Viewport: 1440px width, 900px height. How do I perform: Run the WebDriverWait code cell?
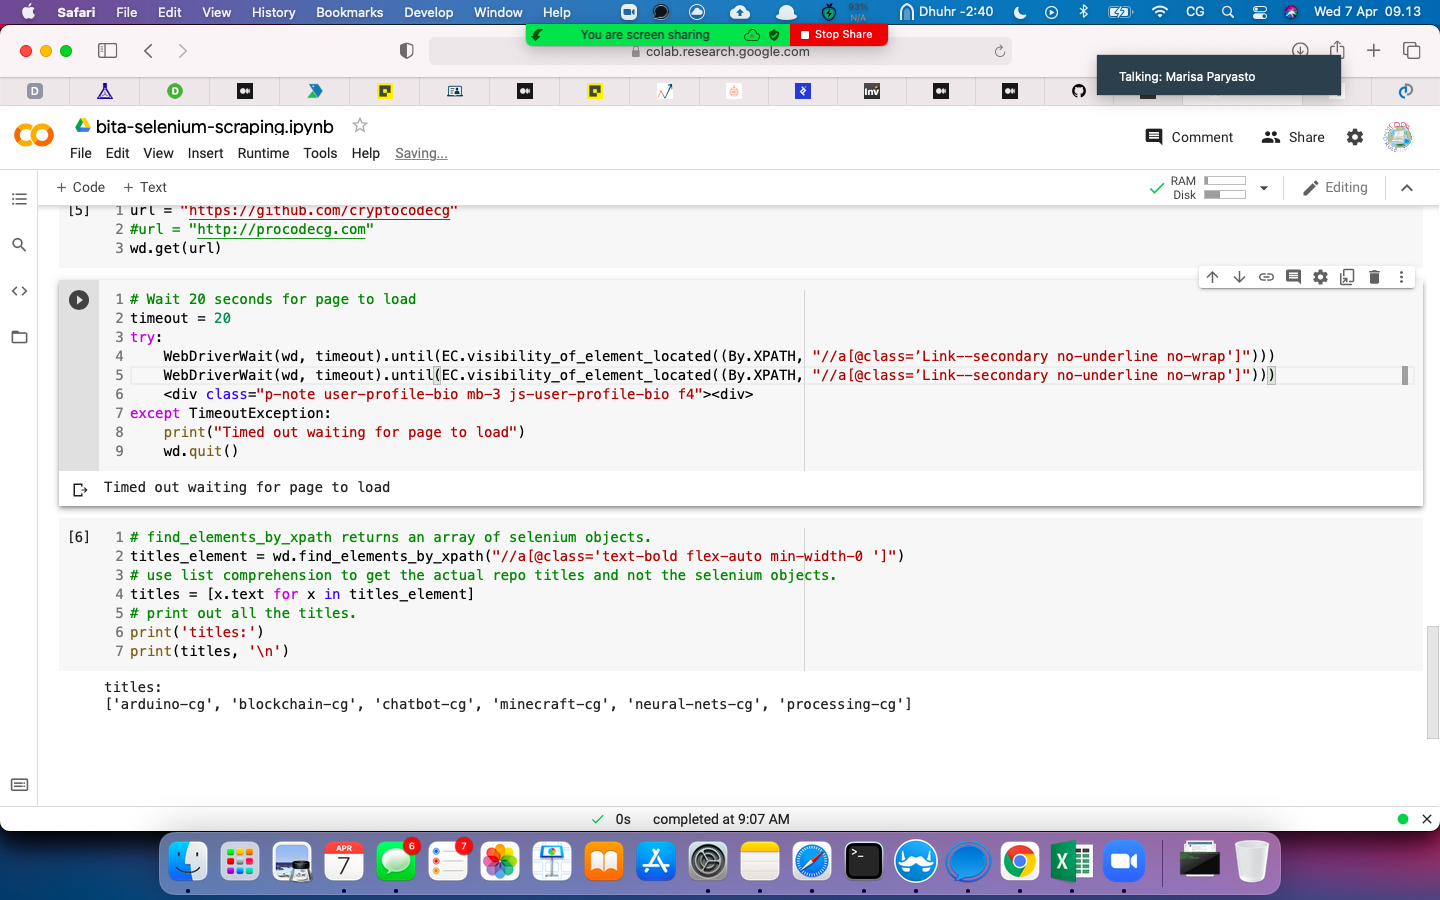tap(79, 300)
